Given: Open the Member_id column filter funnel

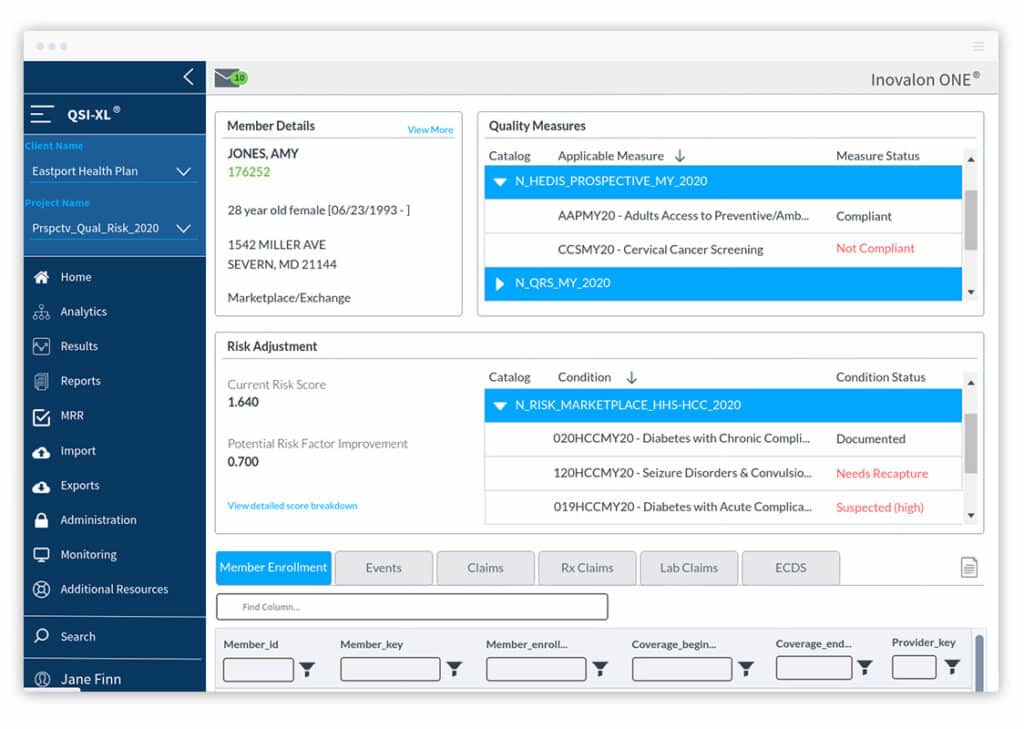Looking at the screenshot, I should [307, 669].
